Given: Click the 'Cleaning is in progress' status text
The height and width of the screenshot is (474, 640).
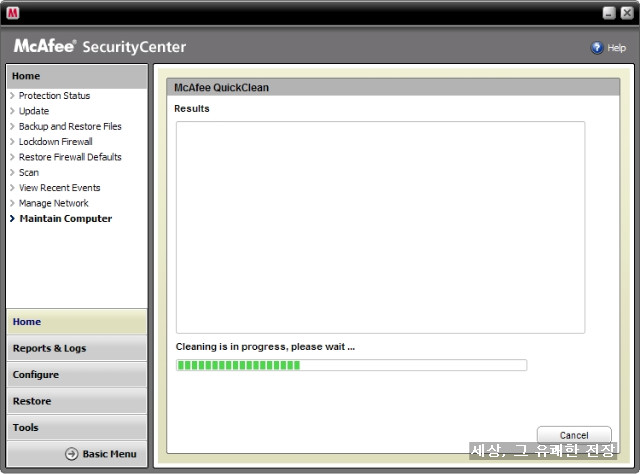Looking at the screenshot, I should tap(265, 347).
